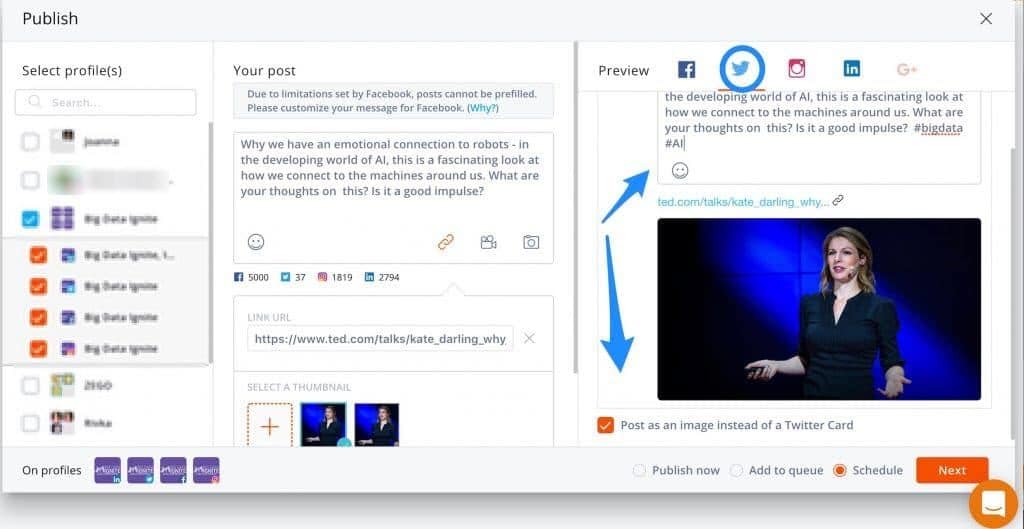Show the Instagram preview
The width and height of the screenshot is (1024, 529).
pyautogui.click(x=796, y=69)
